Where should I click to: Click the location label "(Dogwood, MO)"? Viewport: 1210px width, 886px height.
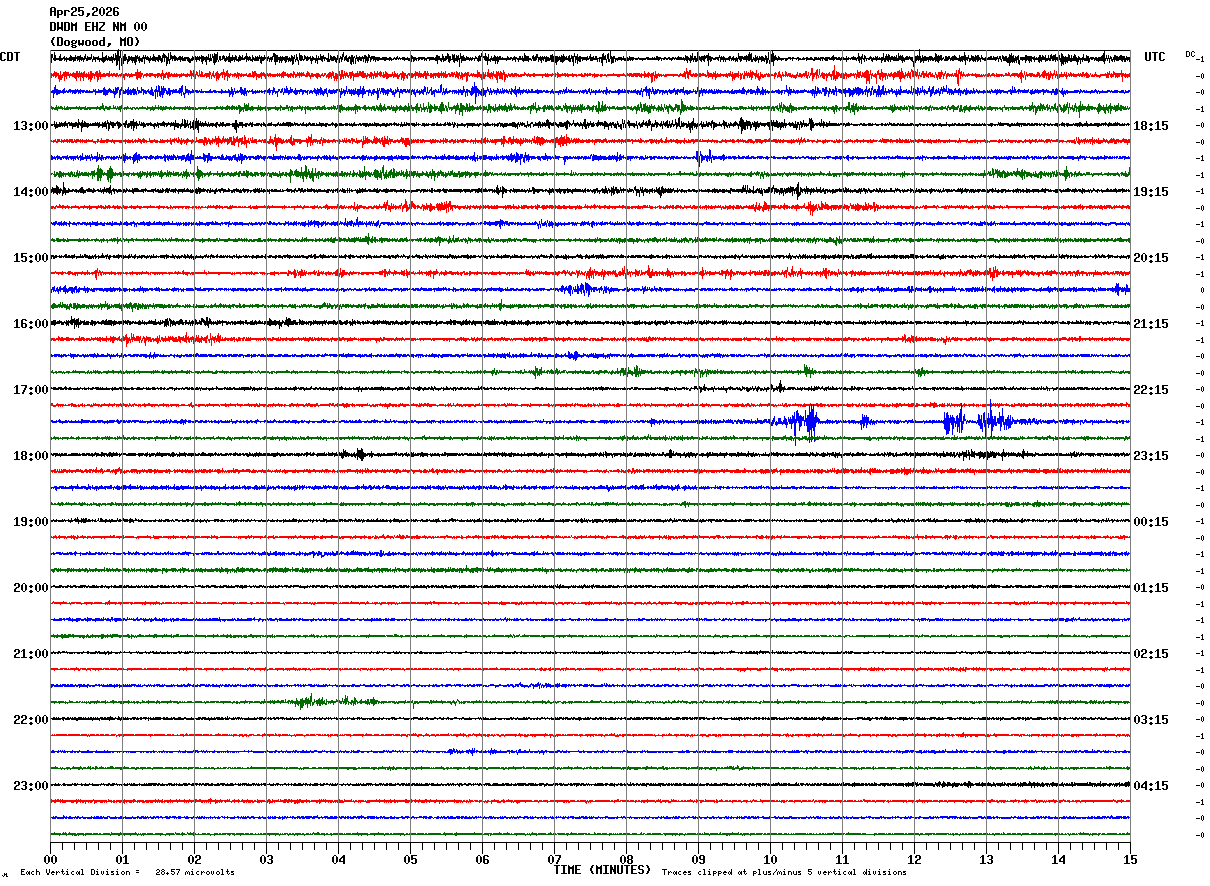(95, 42)
